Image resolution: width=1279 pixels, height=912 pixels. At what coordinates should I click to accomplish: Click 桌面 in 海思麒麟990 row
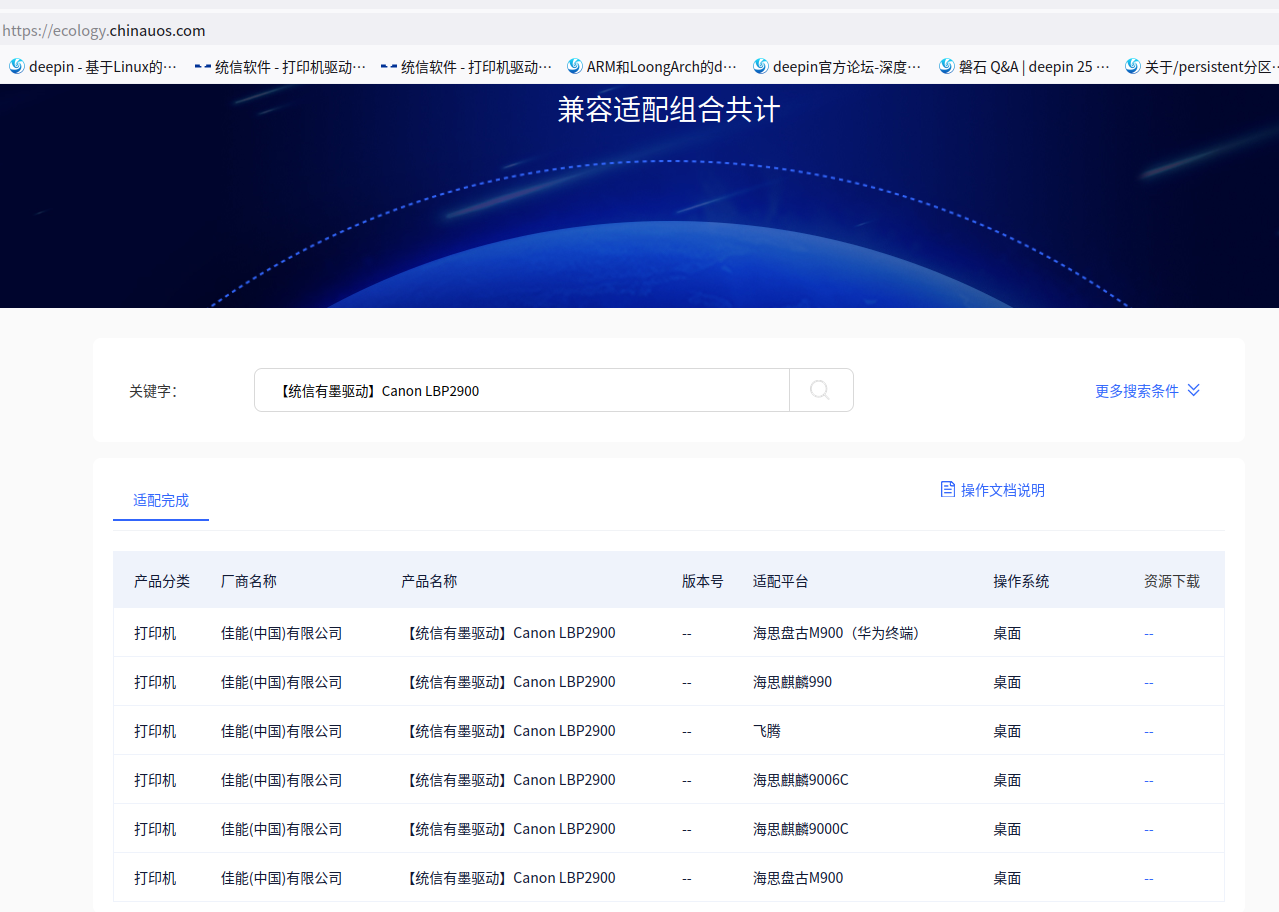tap(1007, 682)
